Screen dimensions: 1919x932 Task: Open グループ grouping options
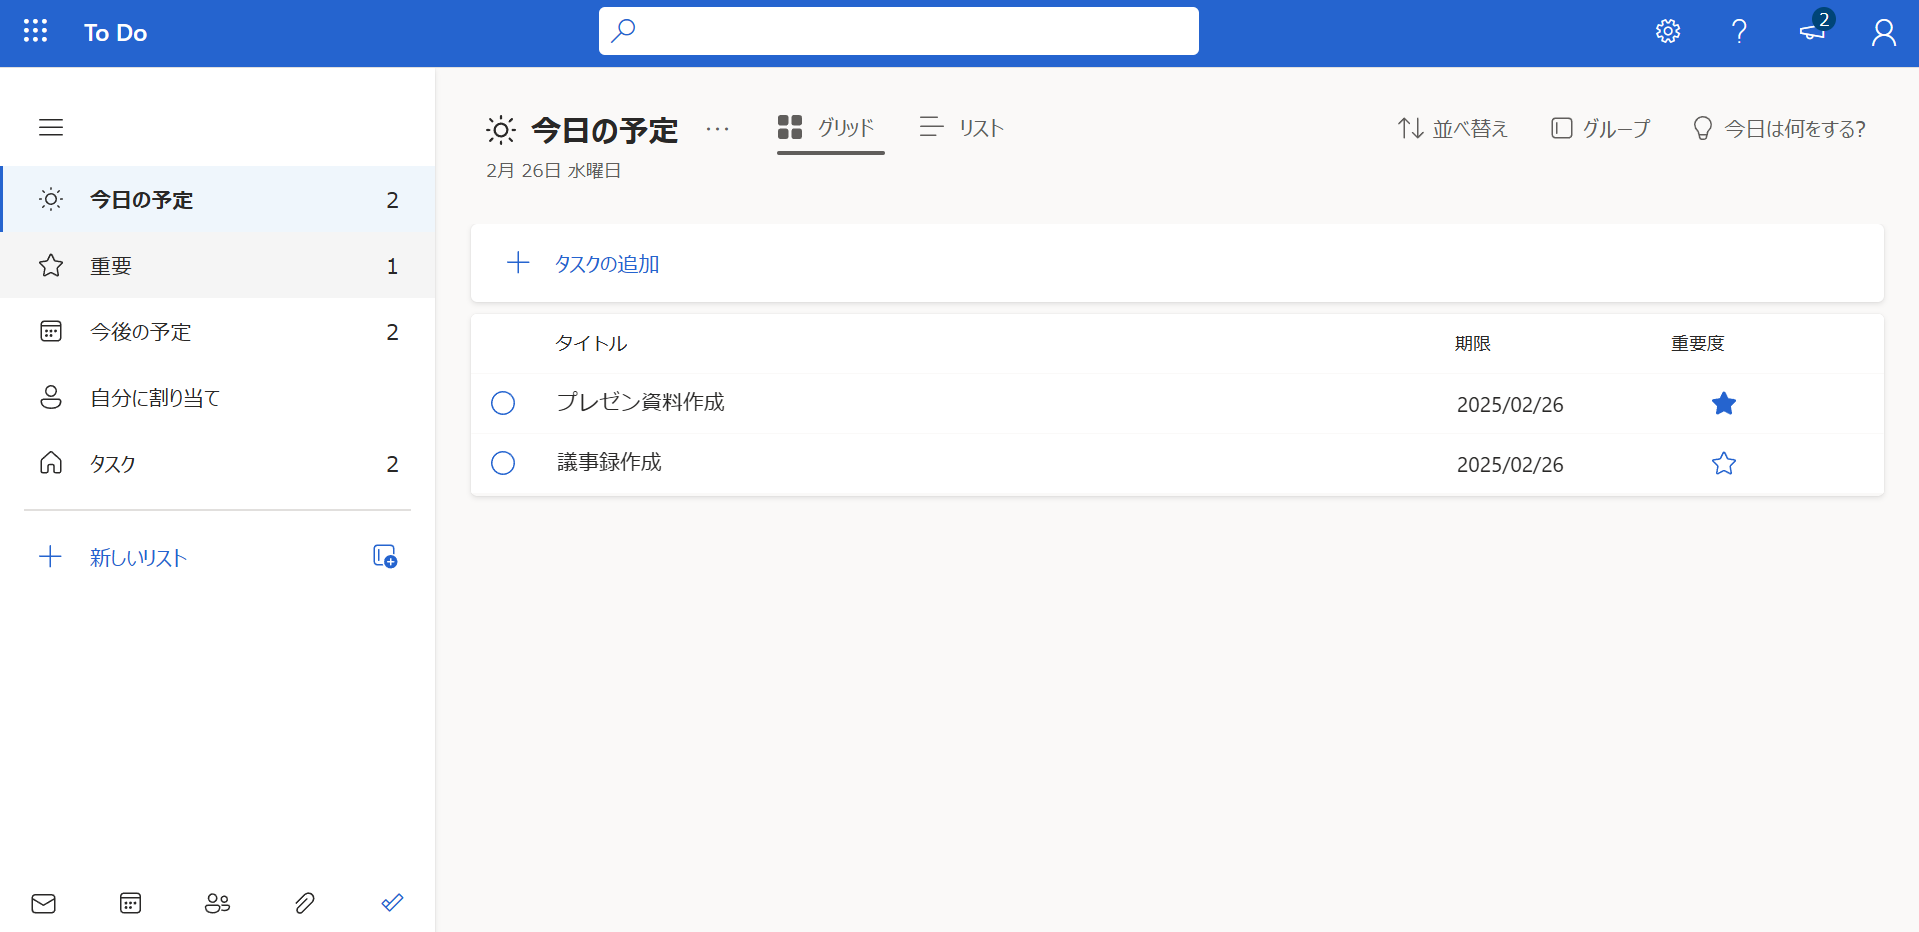point(1599,128)
